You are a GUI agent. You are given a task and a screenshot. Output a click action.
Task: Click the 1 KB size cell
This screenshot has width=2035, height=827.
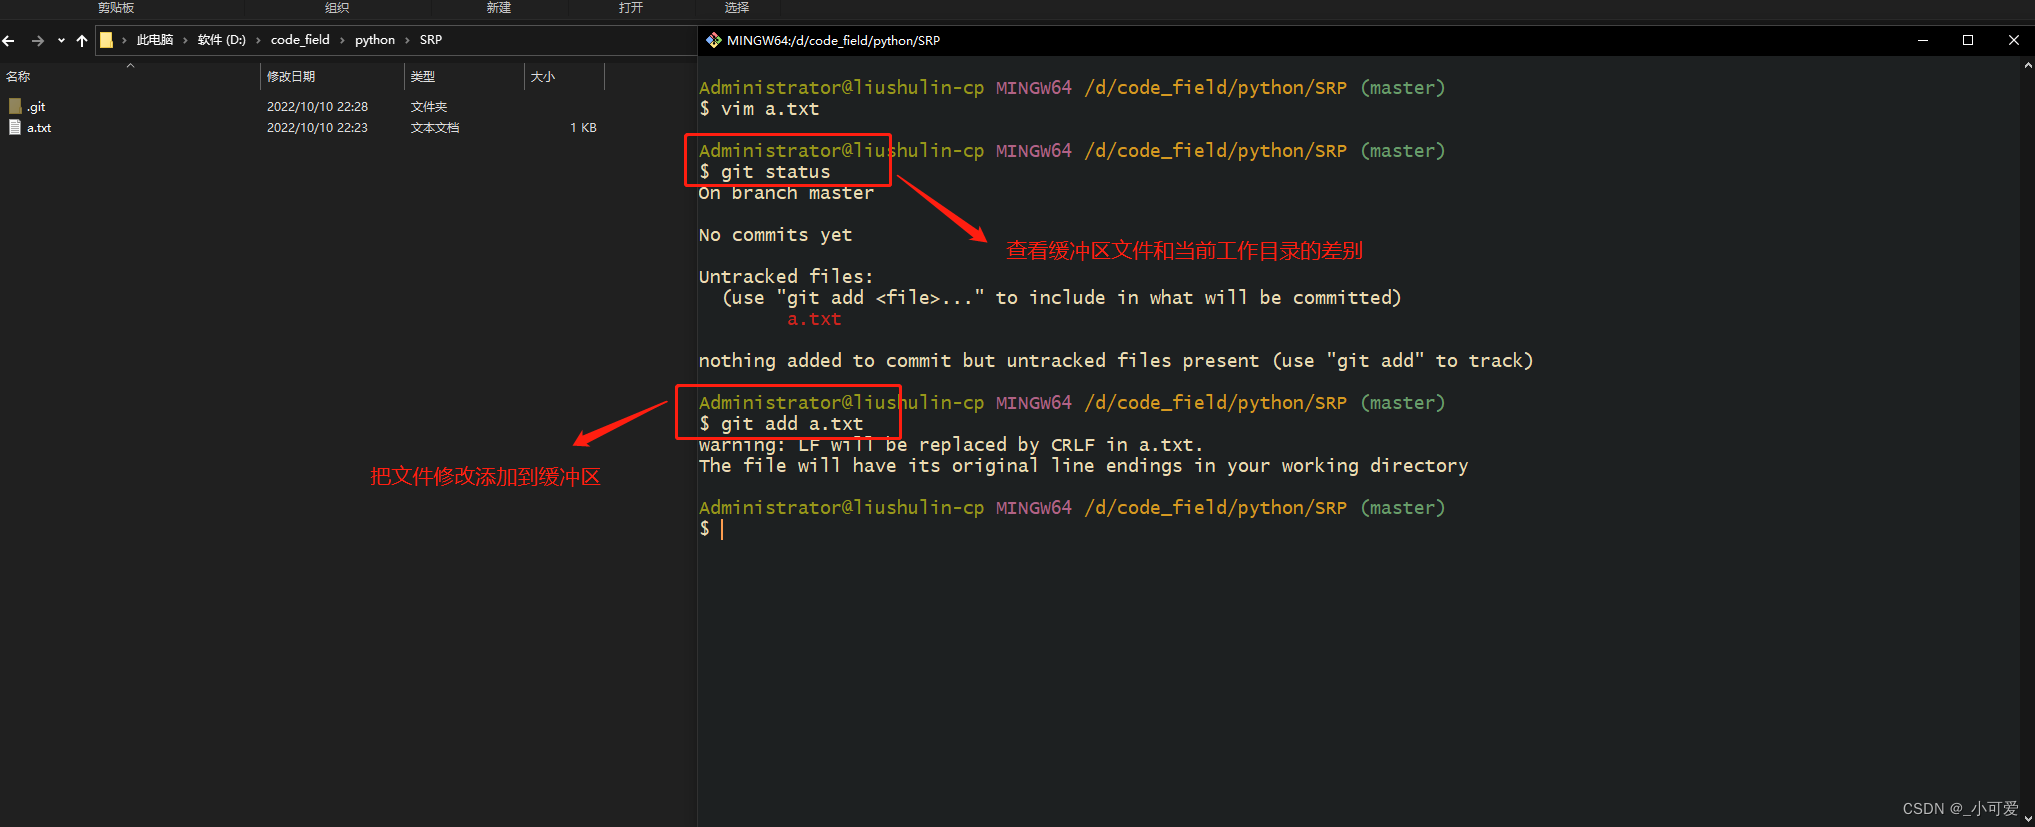point(583,127)
